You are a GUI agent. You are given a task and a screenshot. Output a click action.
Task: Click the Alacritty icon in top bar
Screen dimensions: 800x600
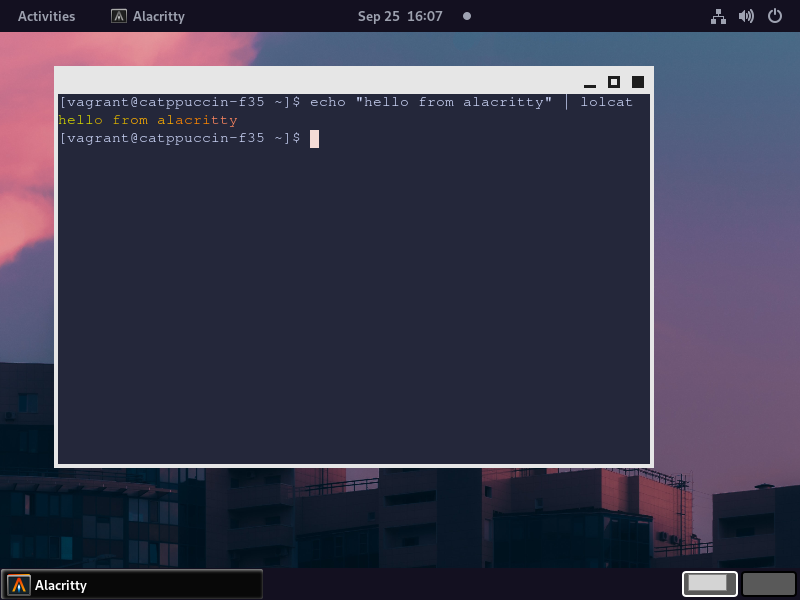(x=119, y=16)
